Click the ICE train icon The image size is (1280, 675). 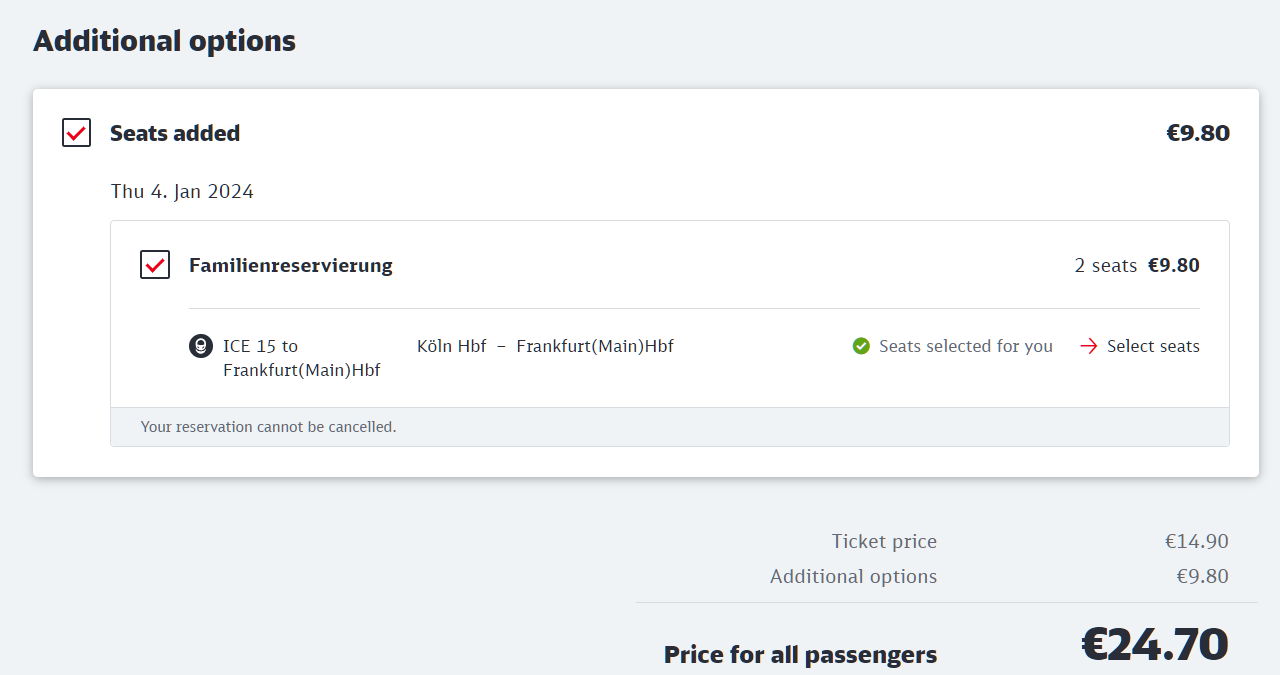pyautogui.click(x=201, y=346)
